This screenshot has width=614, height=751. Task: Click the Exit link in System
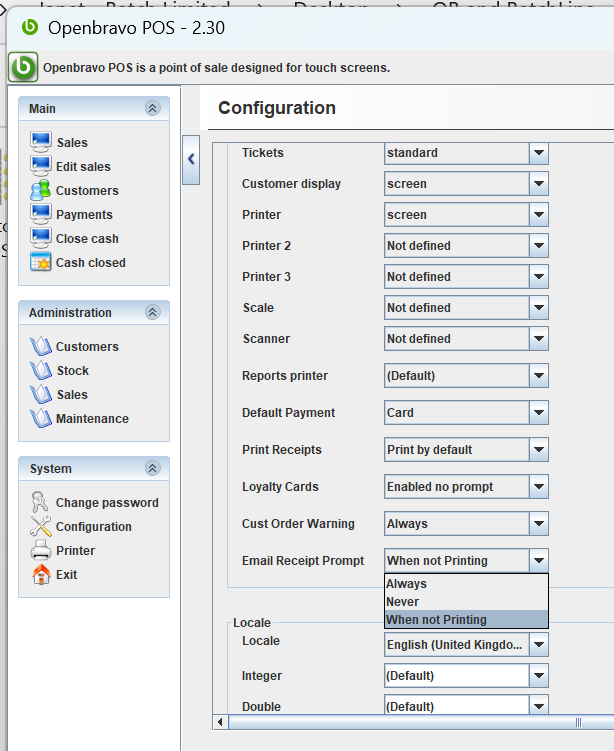pos(67,575)
